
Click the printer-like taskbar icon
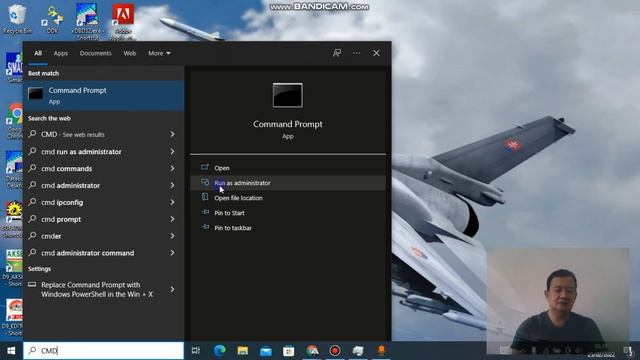[x=358, y=351]
